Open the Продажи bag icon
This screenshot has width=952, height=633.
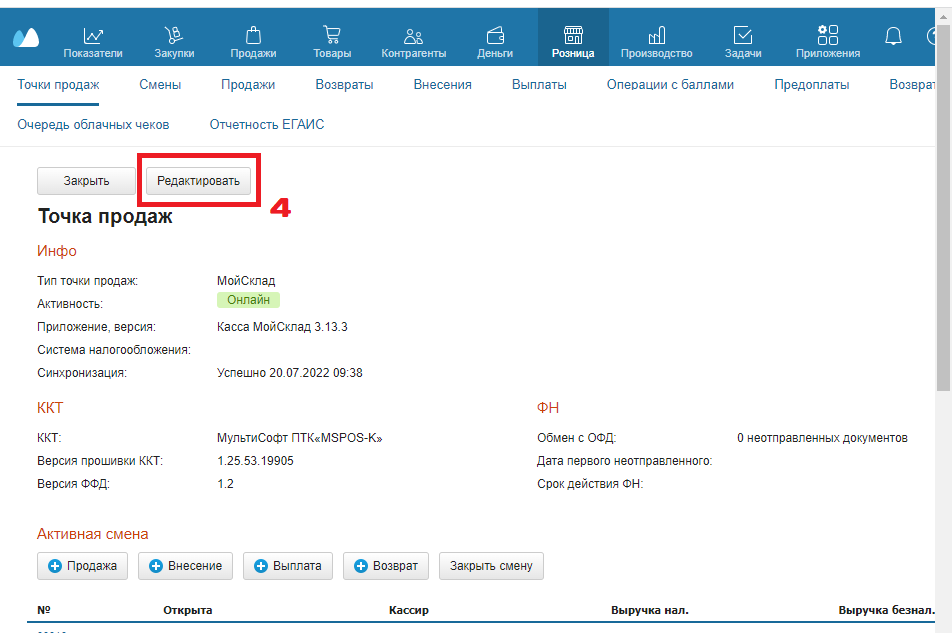253,37
